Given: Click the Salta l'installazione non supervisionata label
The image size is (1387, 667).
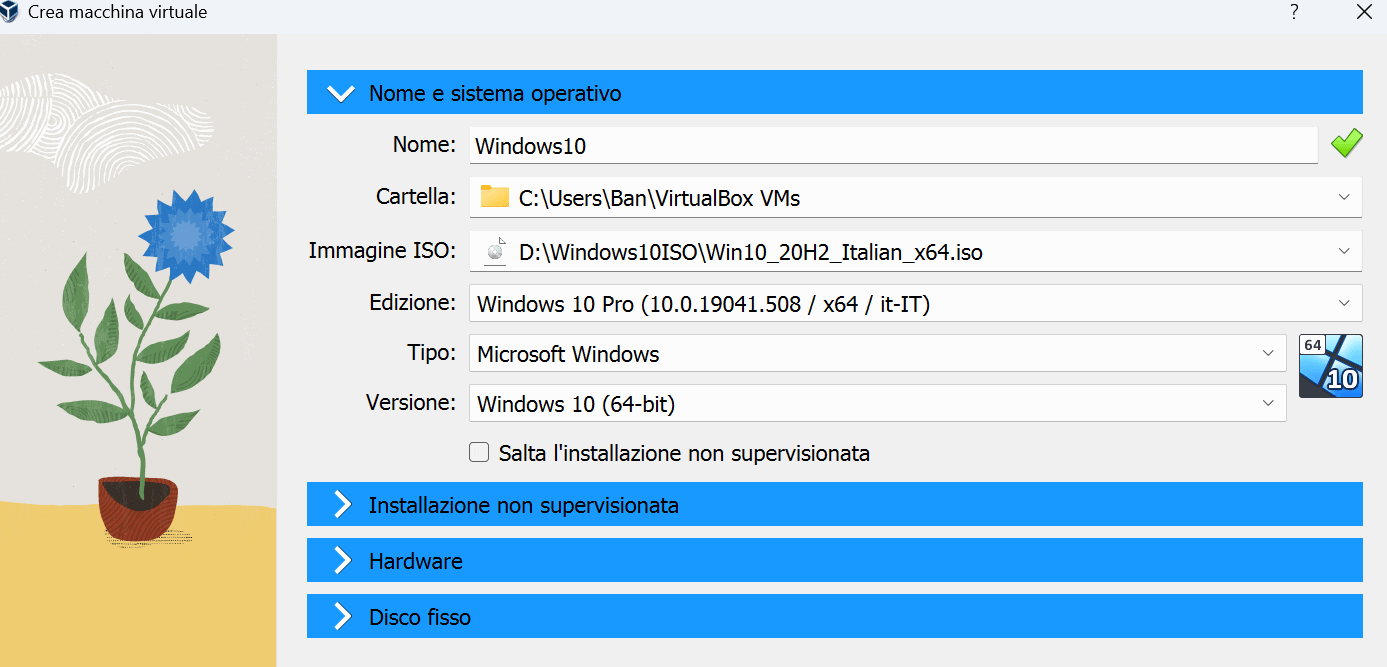Looking at the screenshot, I should point(684,453).
